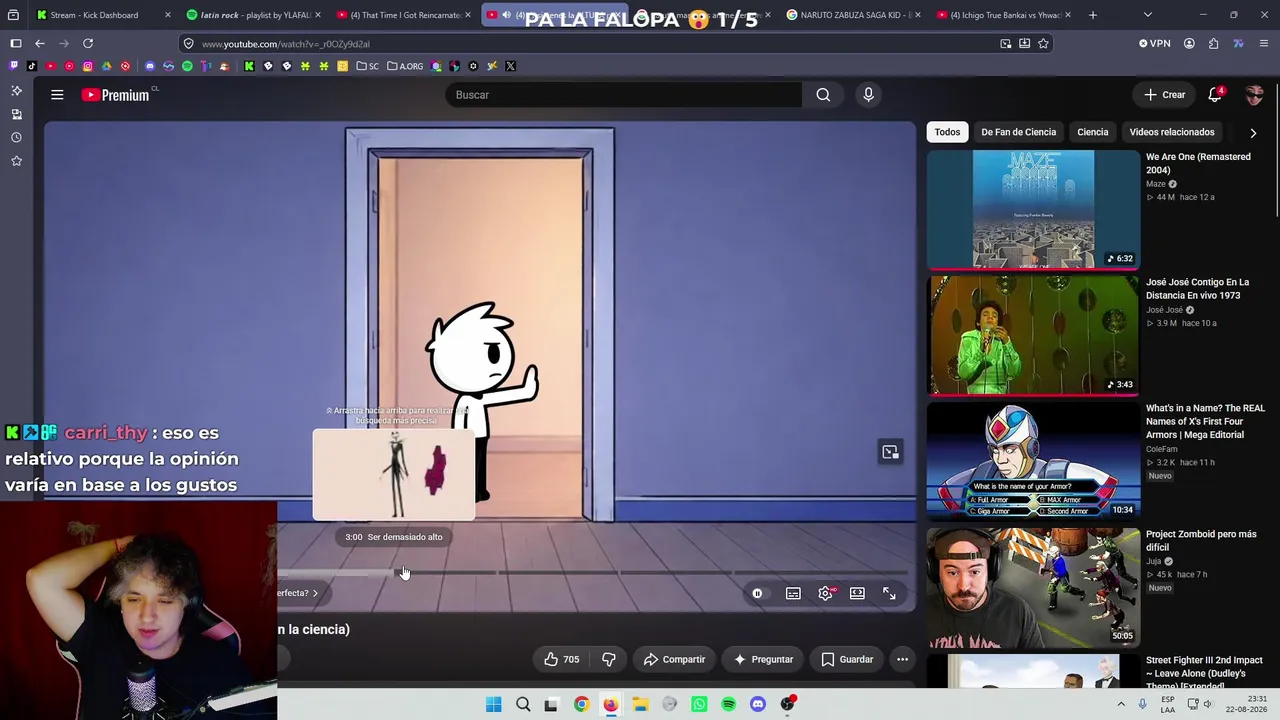This screenshot has width=1280, height=720.
Task: Select the Ciencia filter chip
Action: point(1092,132)
